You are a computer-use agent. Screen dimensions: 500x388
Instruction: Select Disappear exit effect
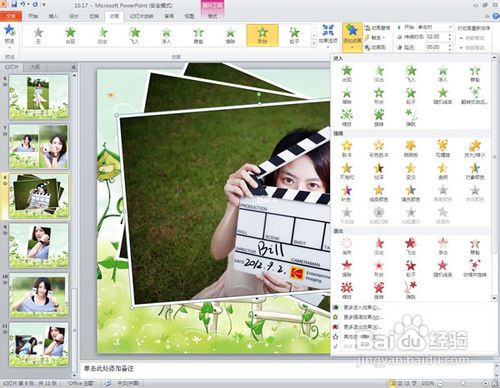(x=347, y=246)
